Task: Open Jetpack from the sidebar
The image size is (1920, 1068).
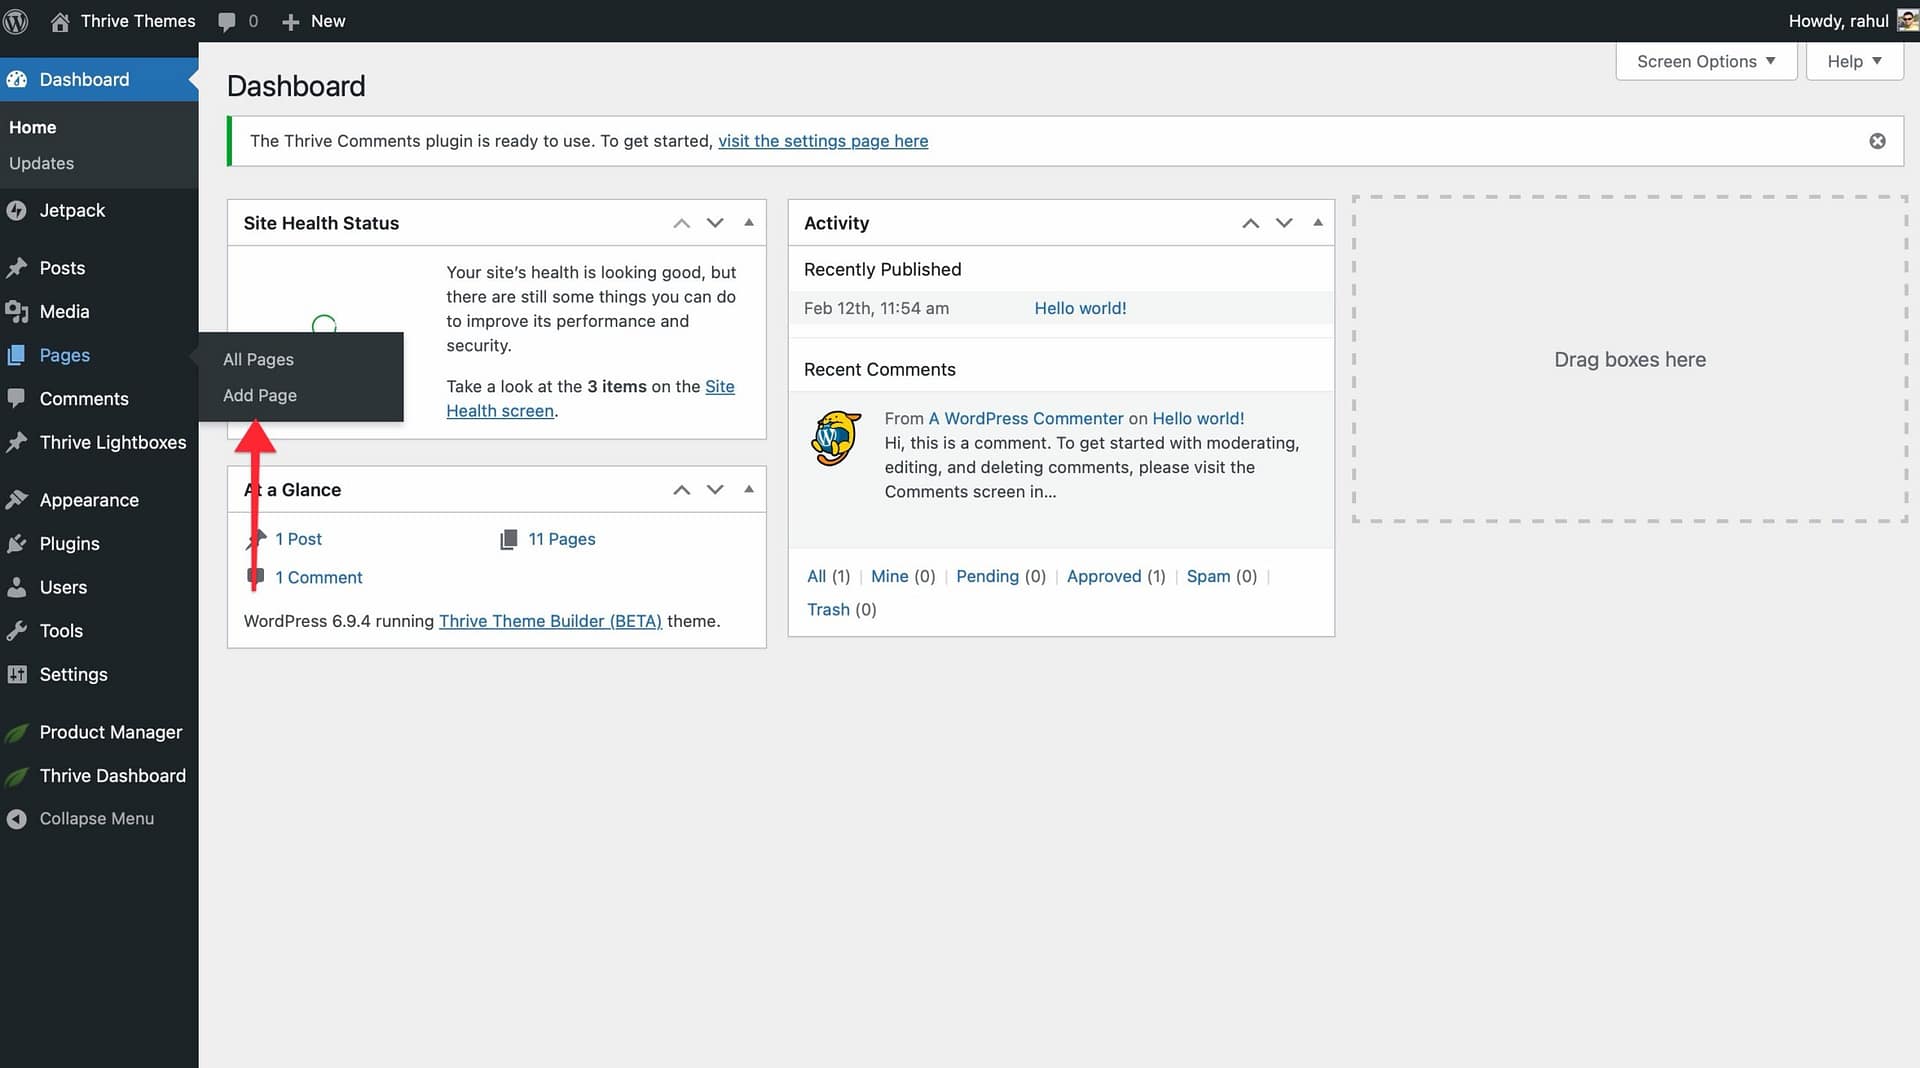Action: (x=72, y=210)
